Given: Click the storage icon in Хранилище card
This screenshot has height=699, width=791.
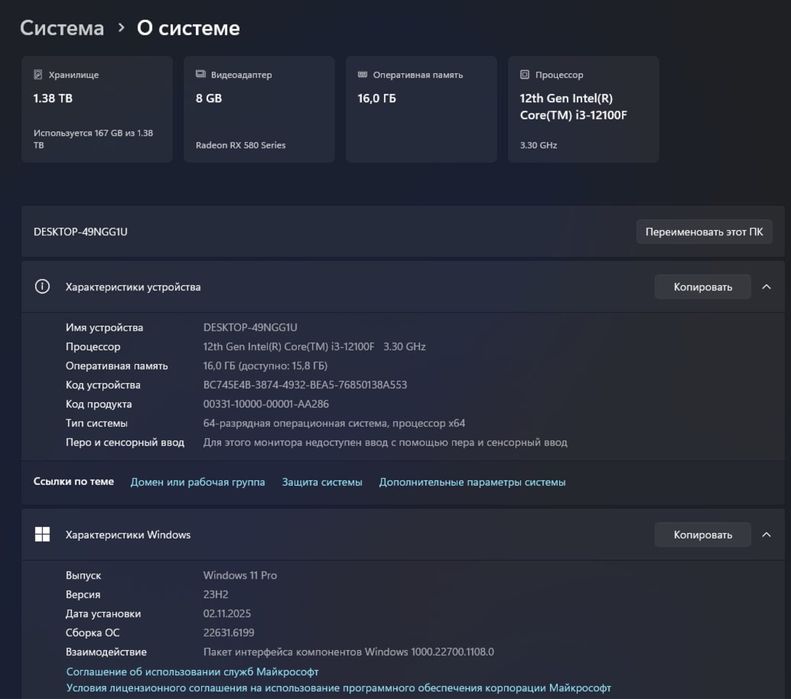Looking at the screenshot, I should coord(38,75).
